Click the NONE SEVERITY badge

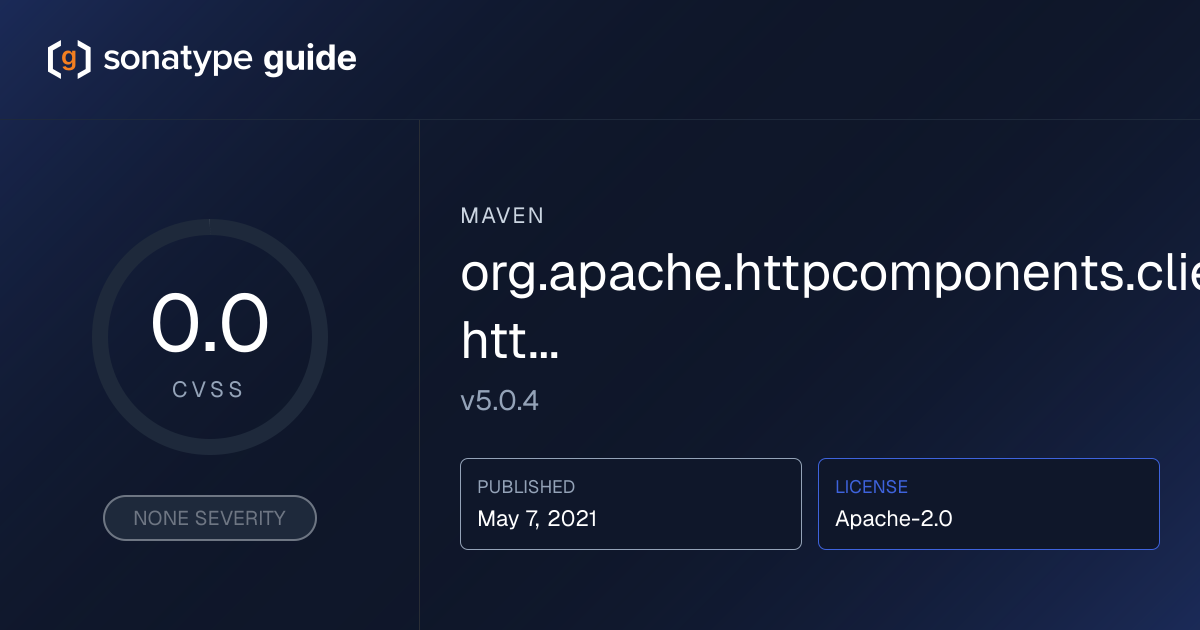(210, 518)
